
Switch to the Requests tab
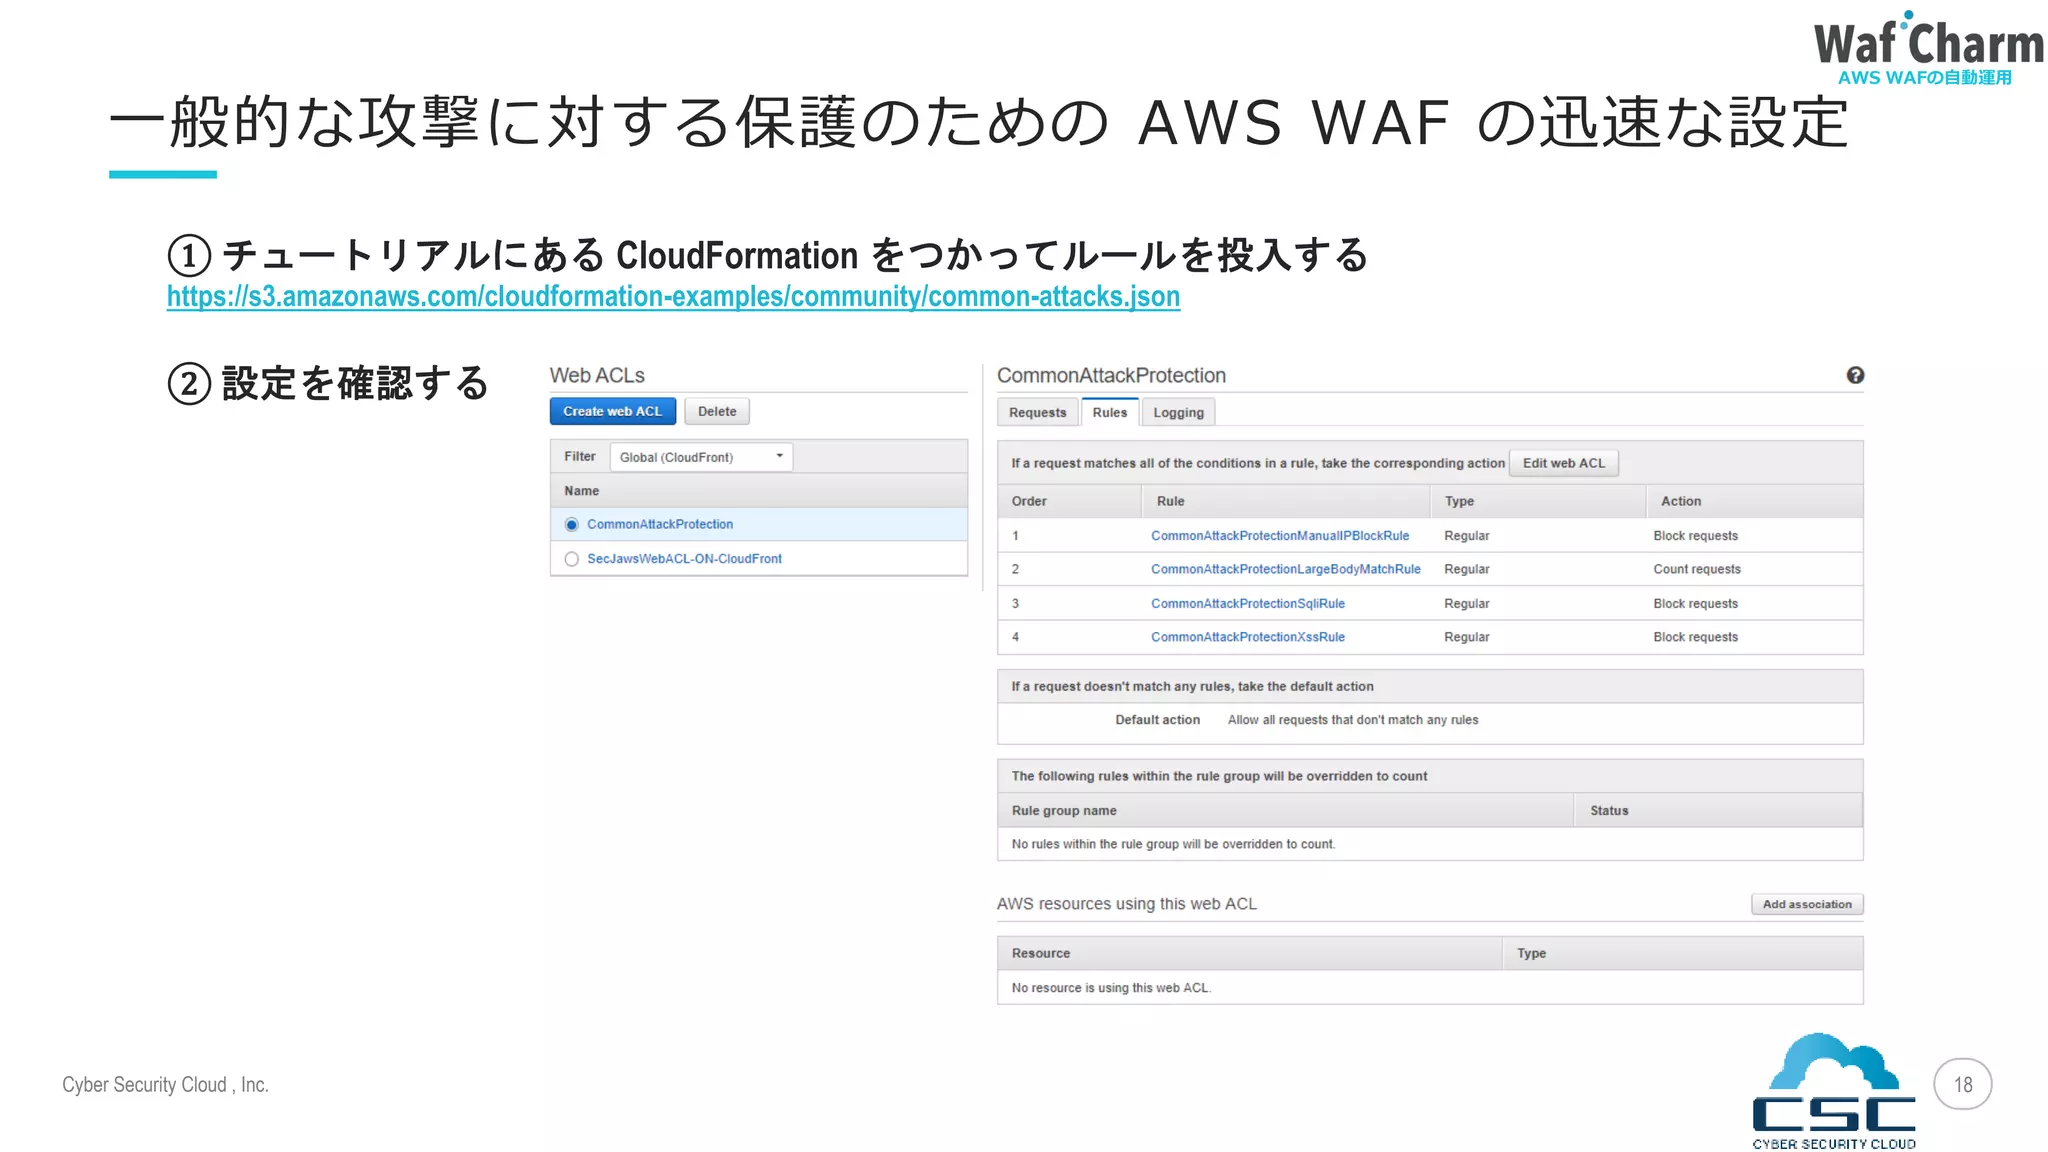(1038, 412)
